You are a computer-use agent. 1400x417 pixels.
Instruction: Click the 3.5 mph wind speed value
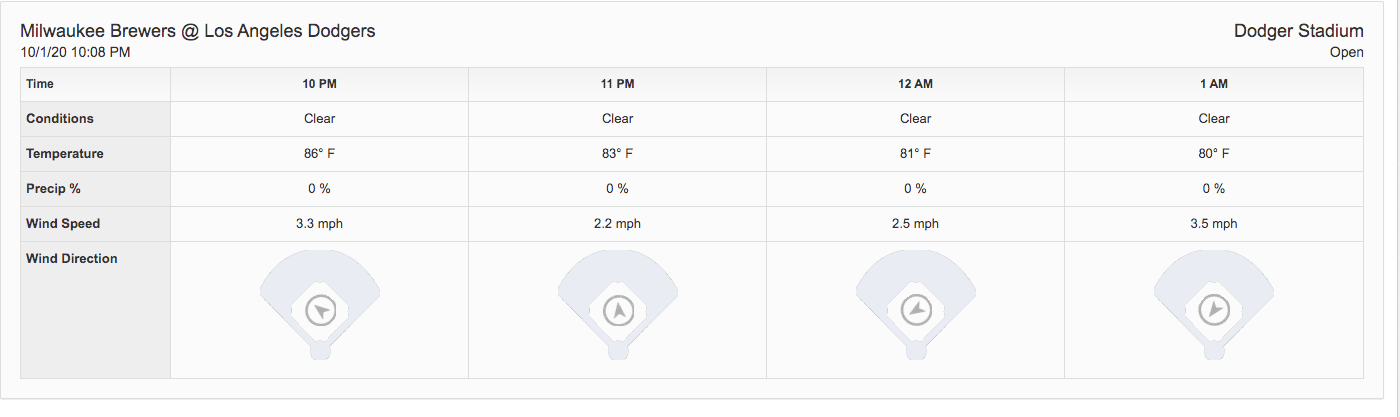coord(1214,224)
